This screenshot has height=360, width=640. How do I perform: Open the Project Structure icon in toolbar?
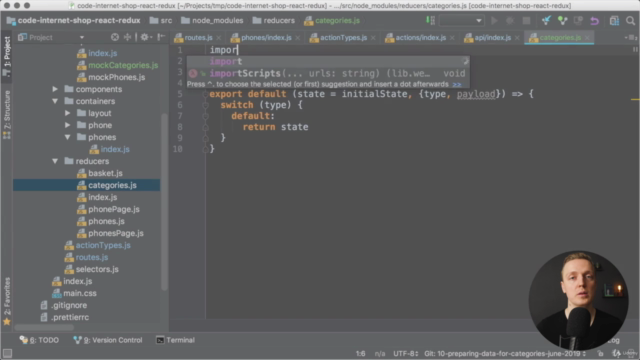(x=614, y=20)
